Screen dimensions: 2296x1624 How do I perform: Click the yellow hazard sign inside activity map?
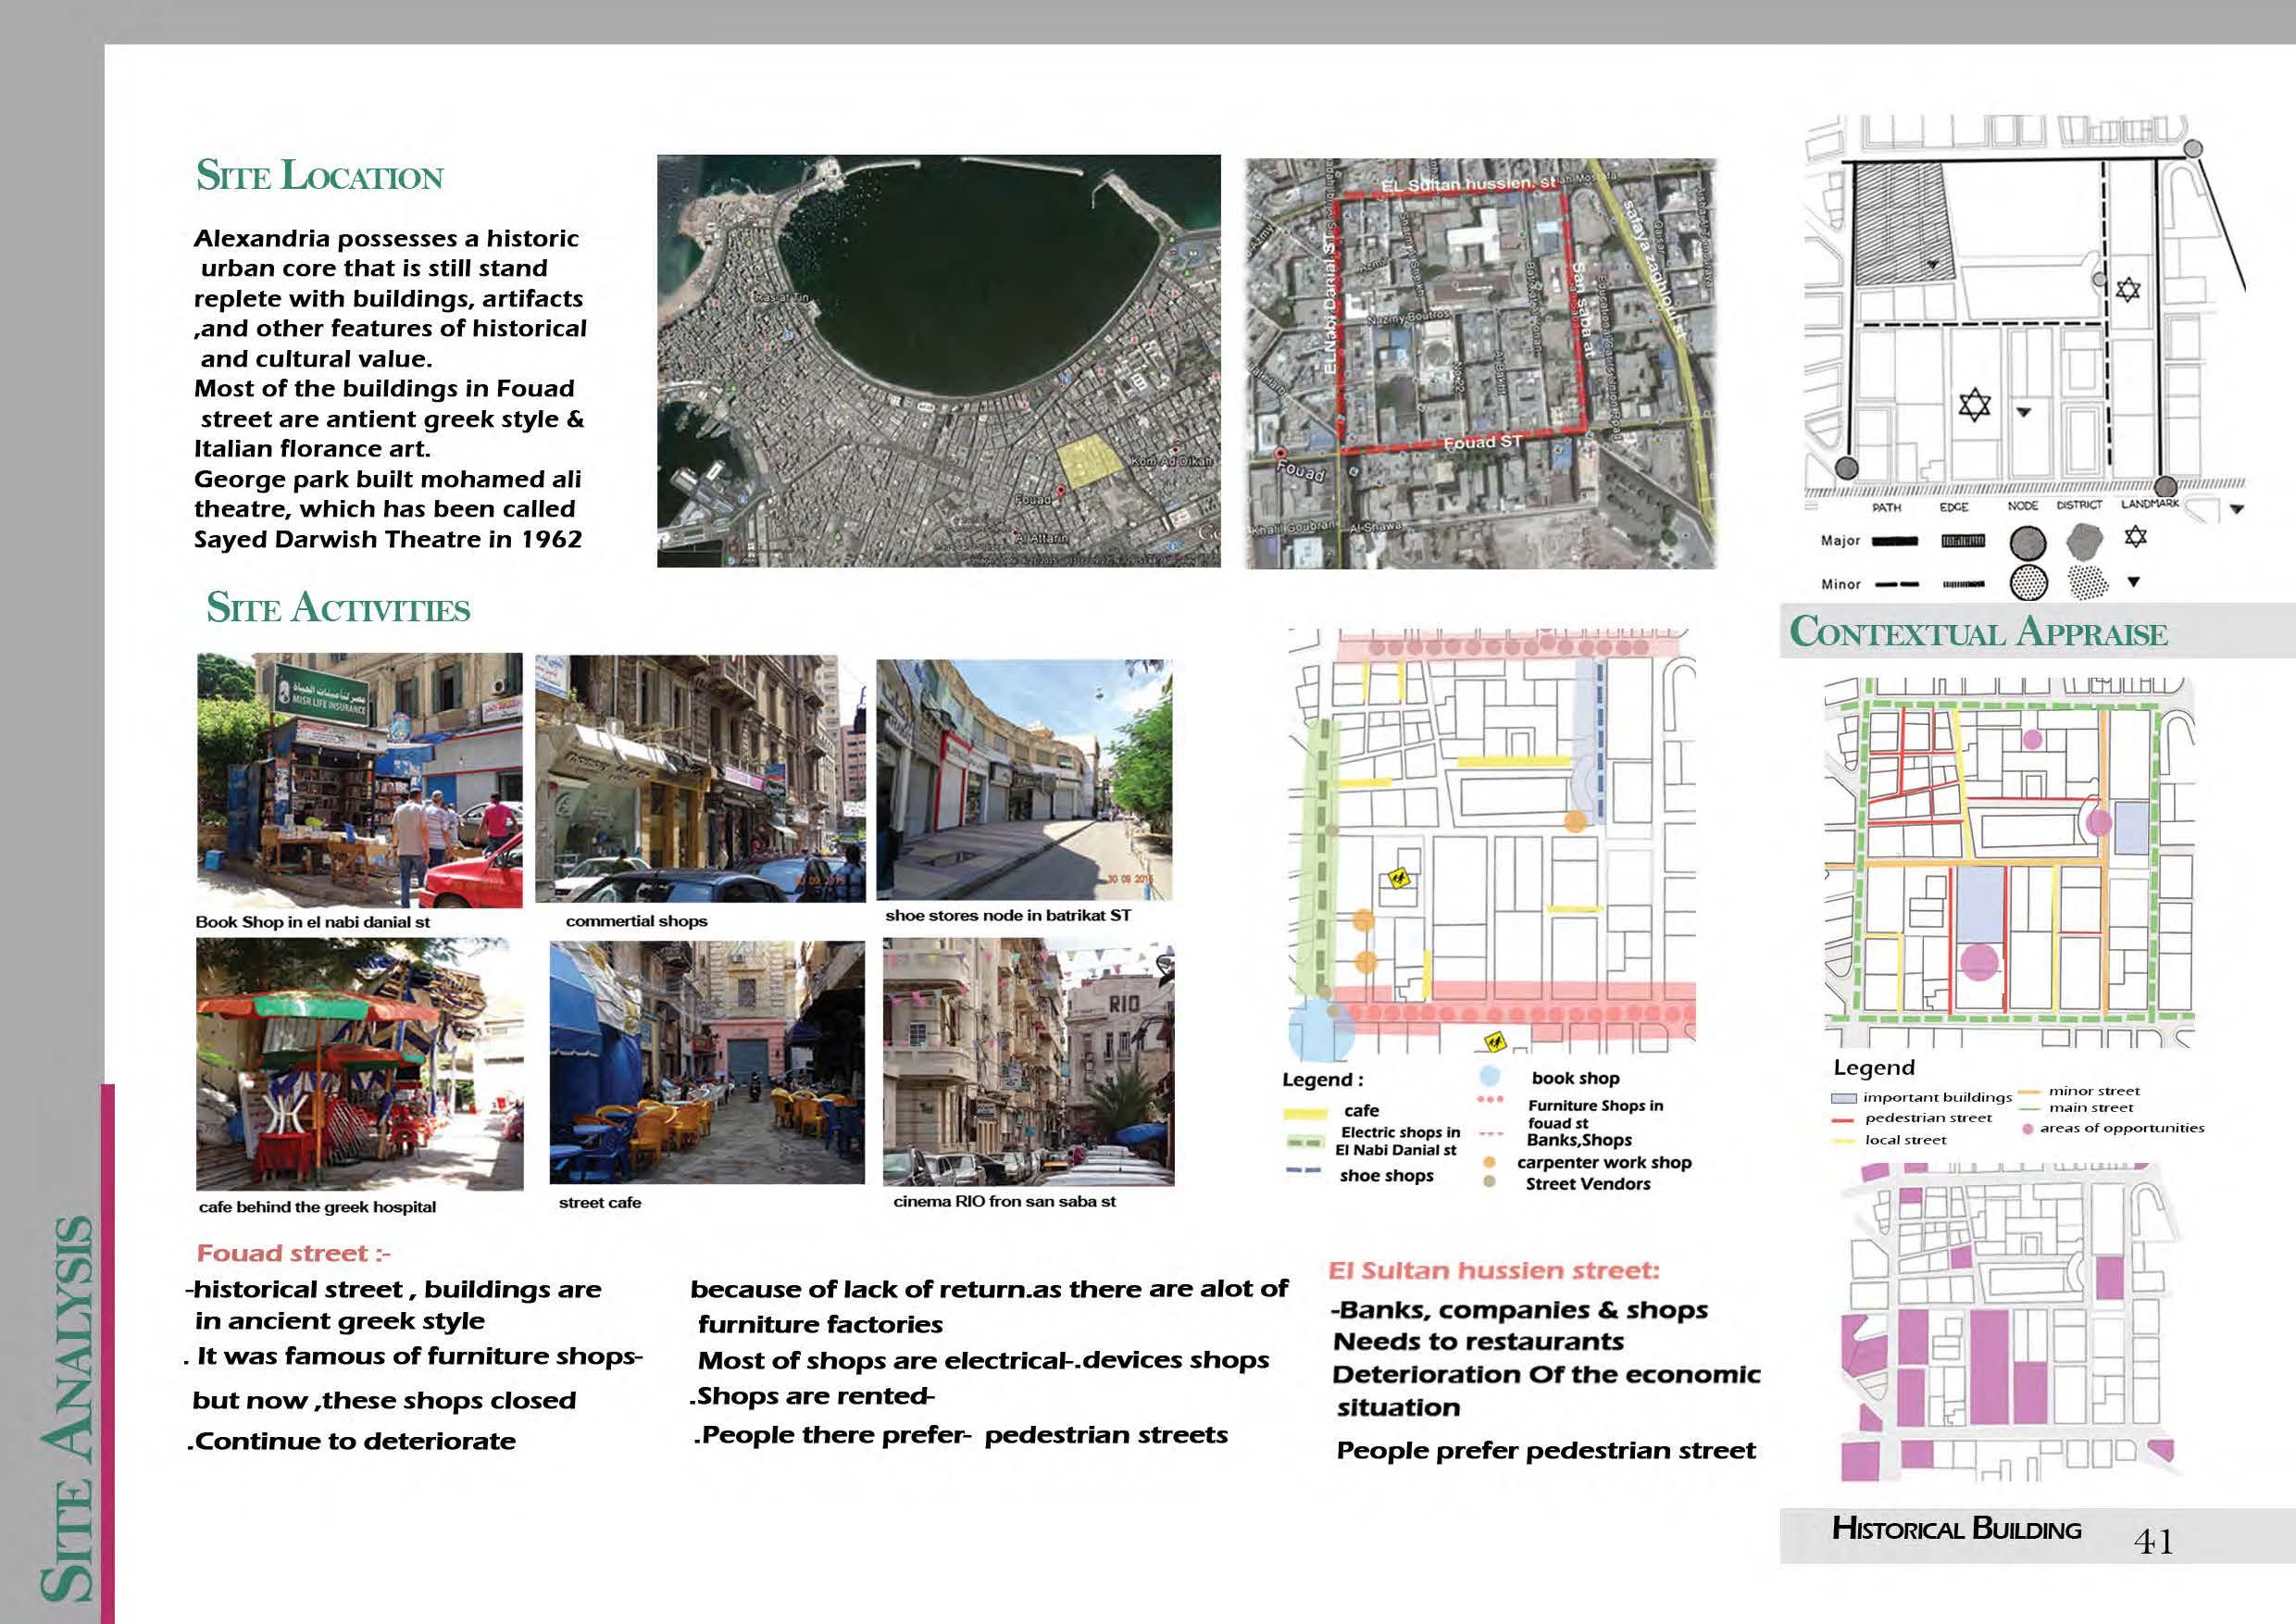pos(1399,879)
